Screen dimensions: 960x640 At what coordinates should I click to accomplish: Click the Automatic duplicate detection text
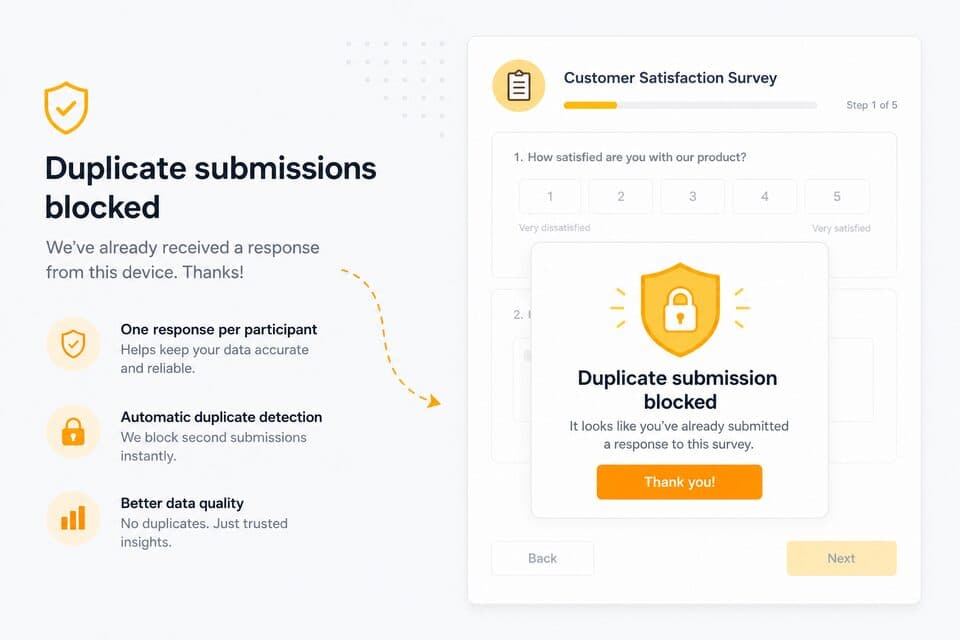[221, 417]
